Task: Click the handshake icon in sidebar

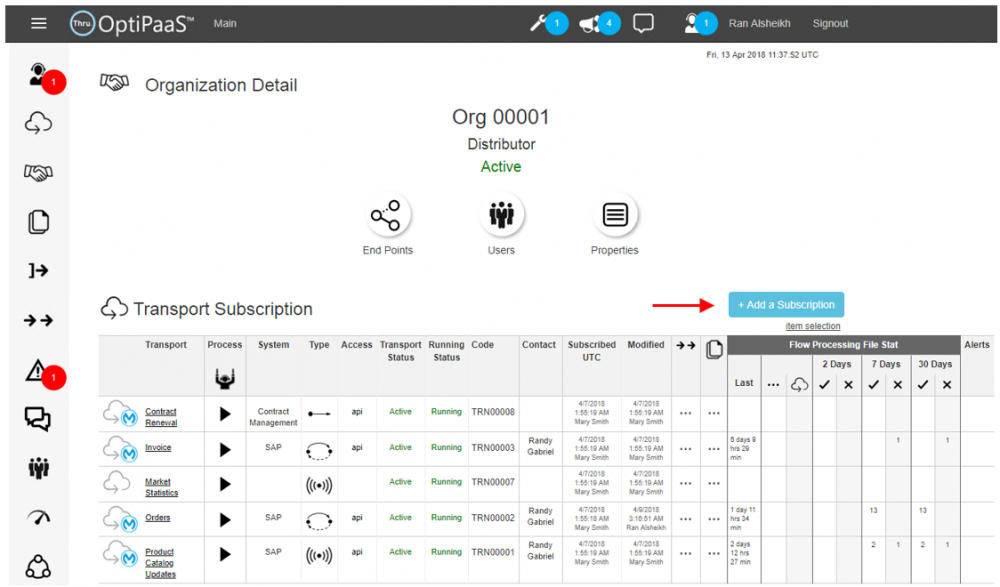Action: point(38,173)
